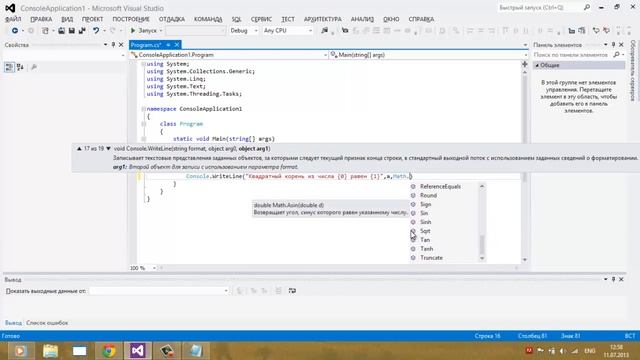Viewport: 640px width, 360px height.
Task: Click the IntelliSense list scroll-down arrow
Action: [482, 258]
